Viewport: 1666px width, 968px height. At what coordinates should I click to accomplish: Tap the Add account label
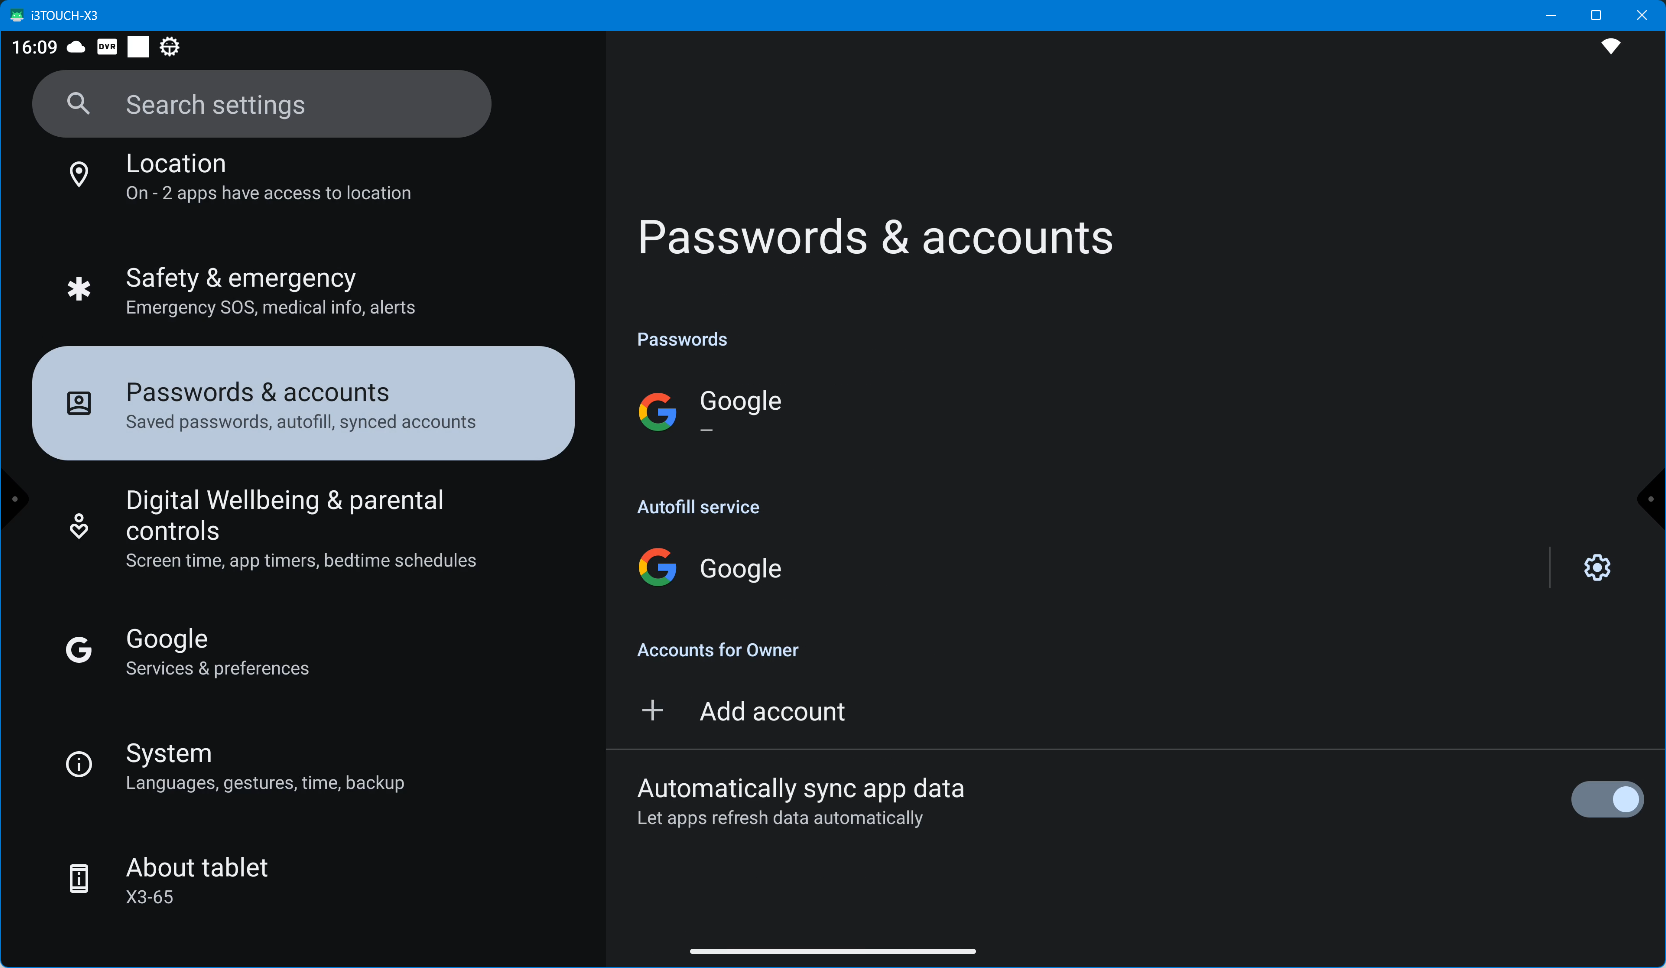772,712
